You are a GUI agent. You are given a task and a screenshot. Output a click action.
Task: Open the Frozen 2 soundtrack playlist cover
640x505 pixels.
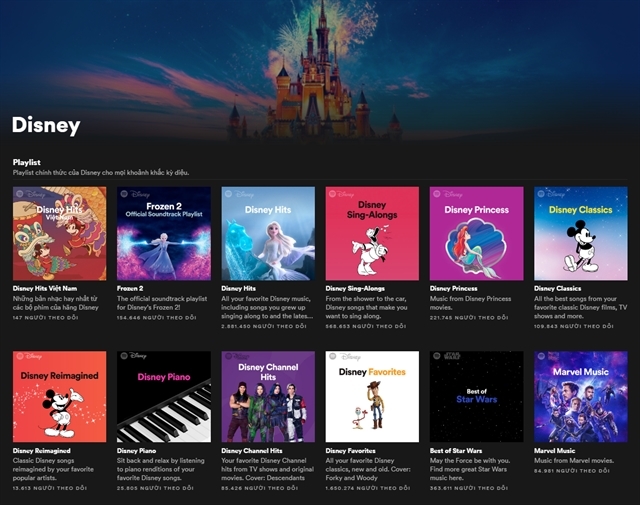tap(164, 234)
